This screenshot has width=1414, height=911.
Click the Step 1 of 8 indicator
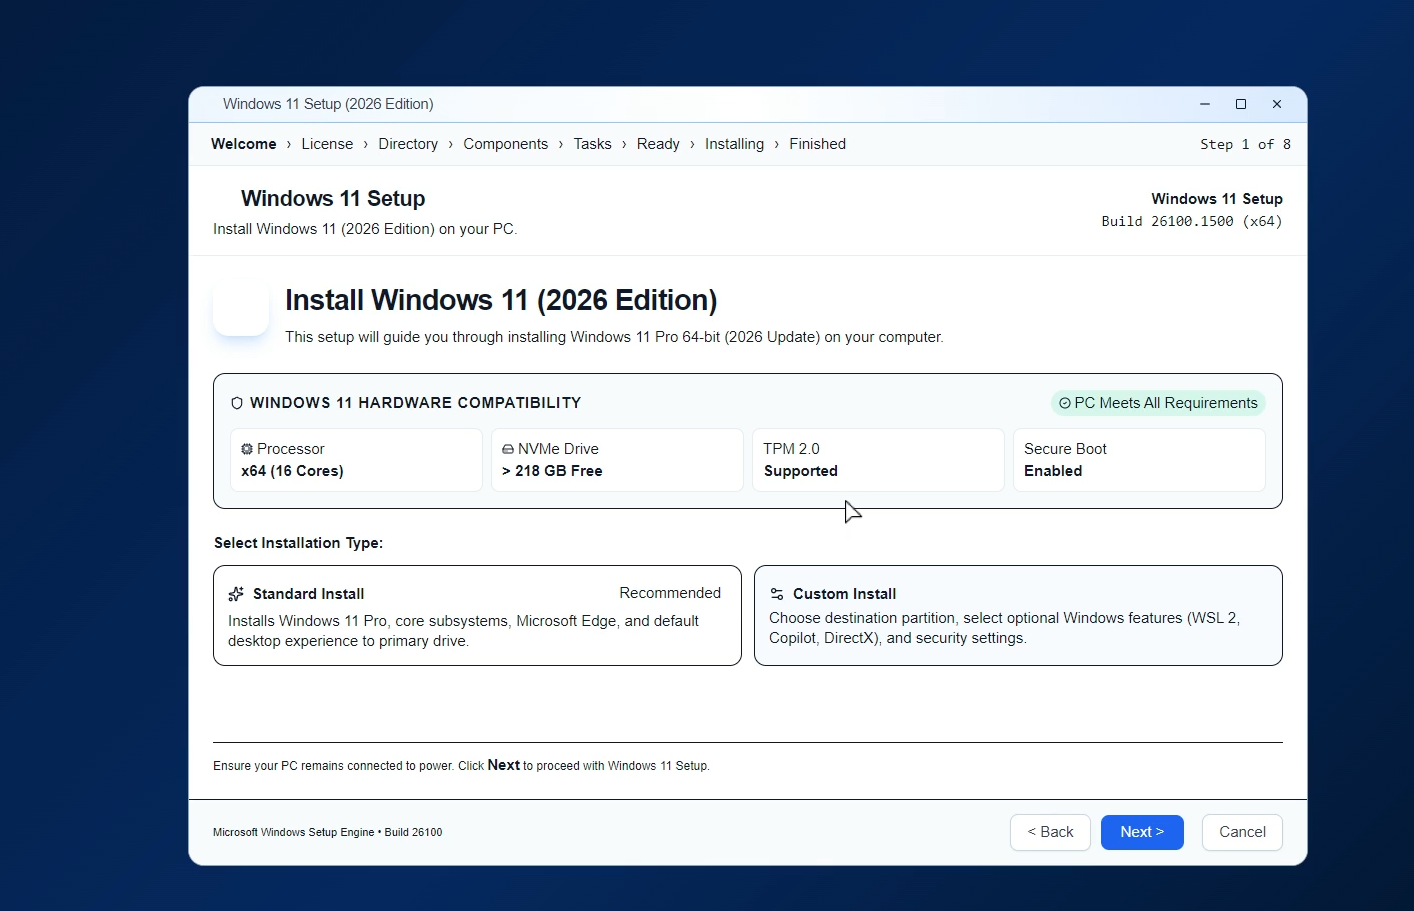tap(1245, 144)
